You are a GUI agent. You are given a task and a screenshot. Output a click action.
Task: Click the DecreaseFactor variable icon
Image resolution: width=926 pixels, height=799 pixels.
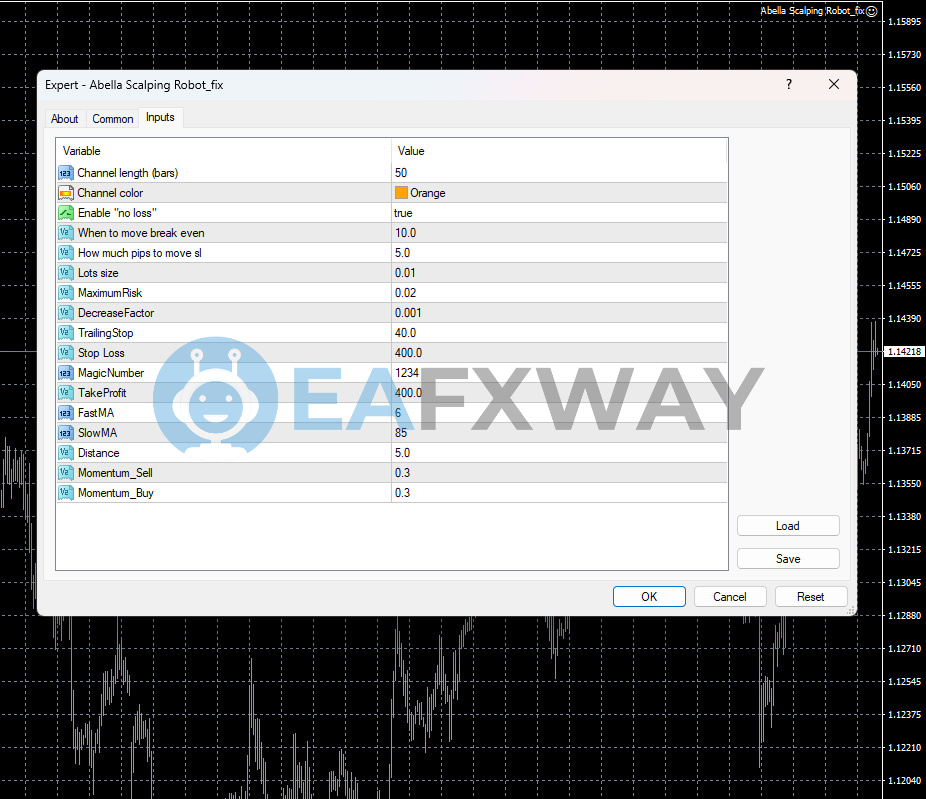[66, 313]
